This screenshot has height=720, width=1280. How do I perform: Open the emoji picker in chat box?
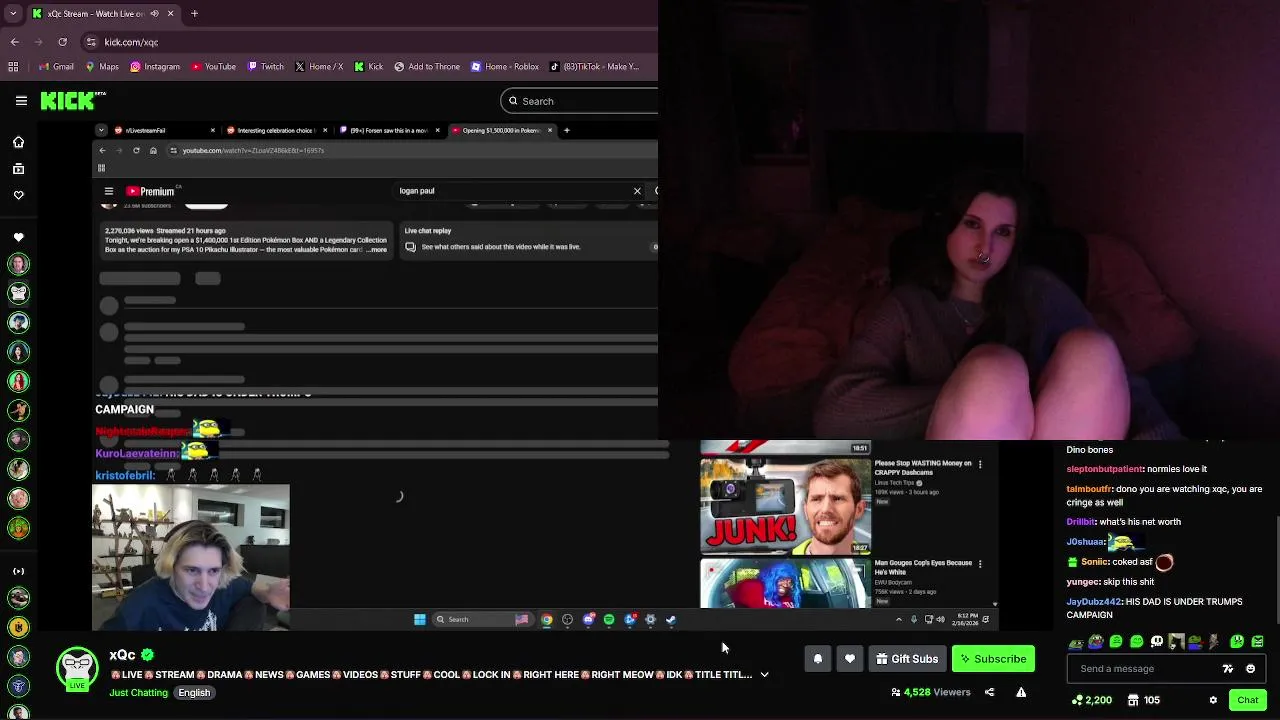point(1250,669)
